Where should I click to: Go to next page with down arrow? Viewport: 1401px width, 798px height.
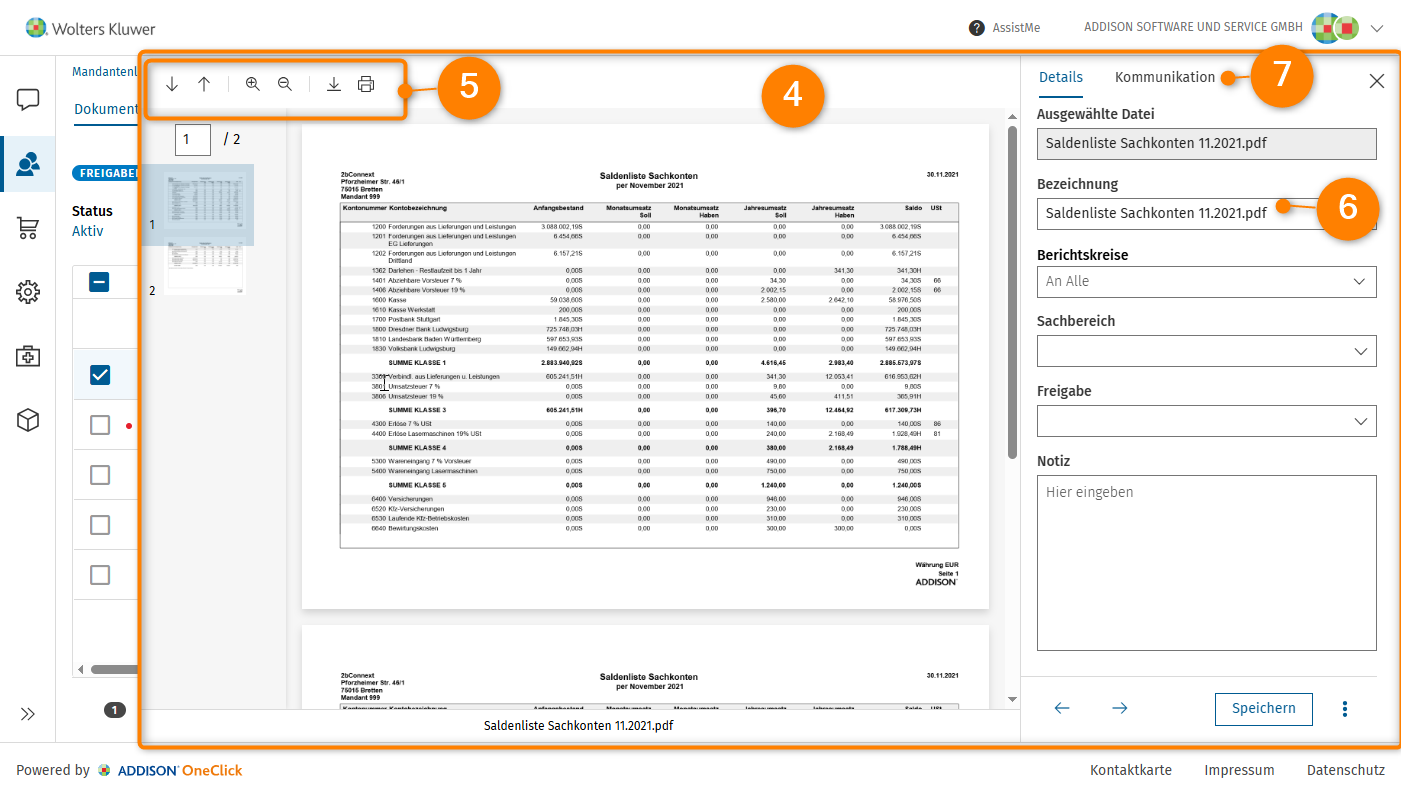click(x=172, y=85)
